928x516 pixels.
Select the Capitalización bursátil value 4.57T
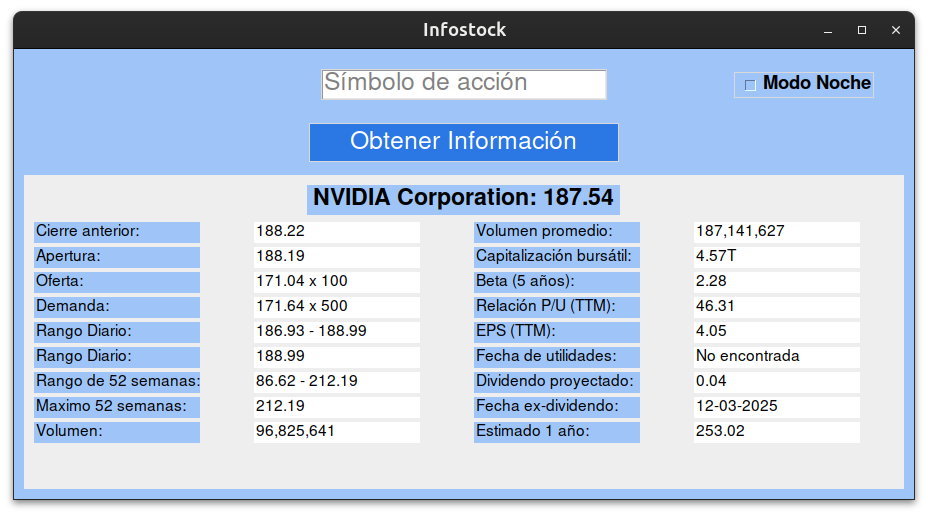point(776,257)
